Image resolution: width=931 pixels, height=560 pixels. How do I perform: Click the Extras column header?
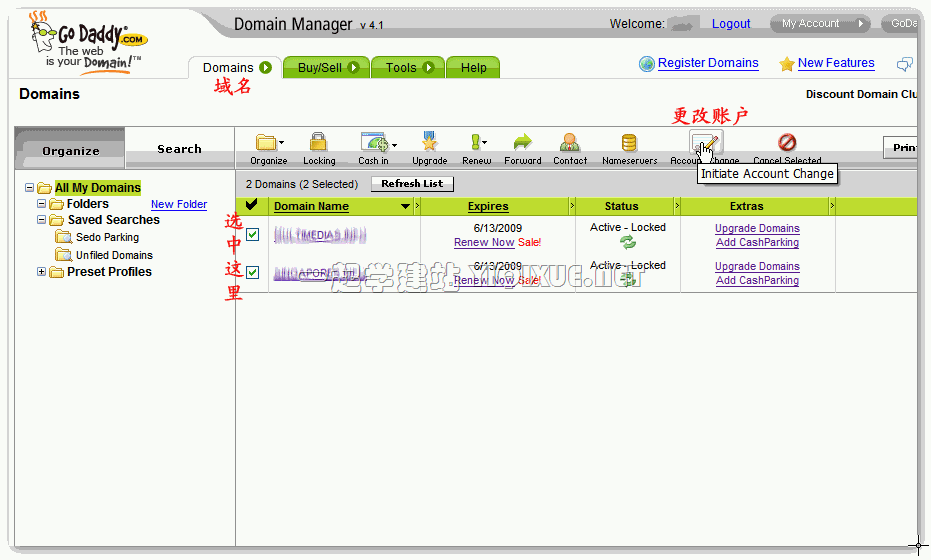(x=746, y=206)
